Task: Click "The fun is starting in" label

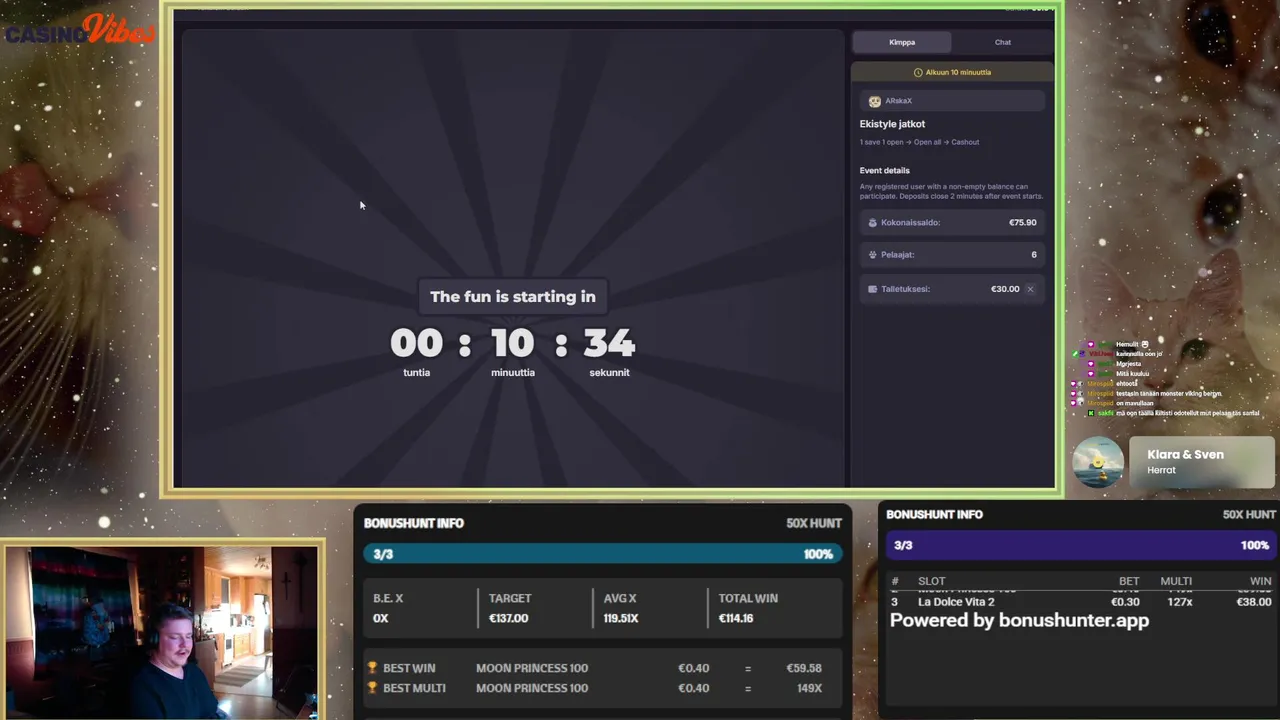Action: click(513, 296)
